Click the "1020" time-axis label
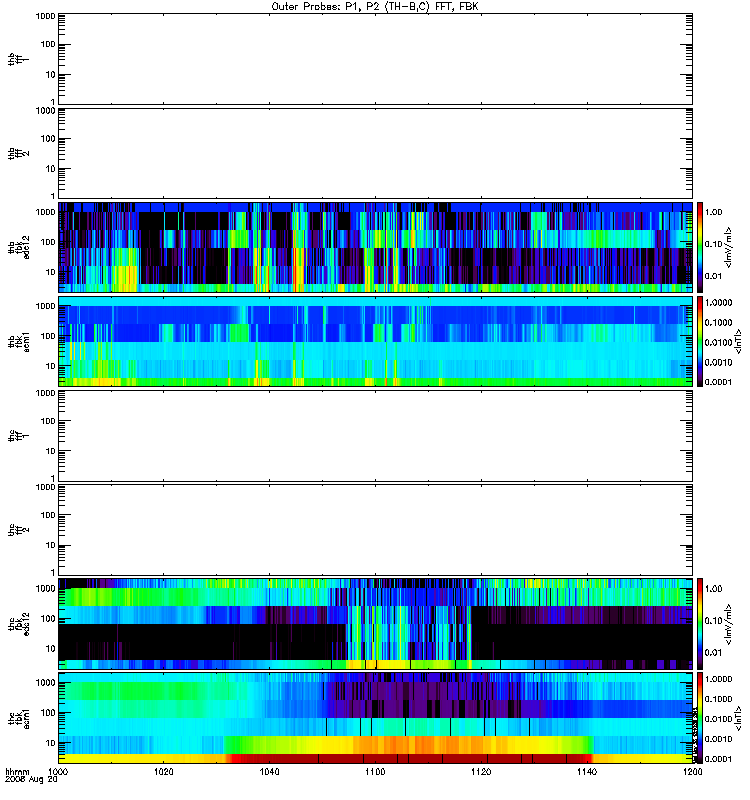Image resolution: width=750 pixels, height=800 pixels. coord(164,771)
